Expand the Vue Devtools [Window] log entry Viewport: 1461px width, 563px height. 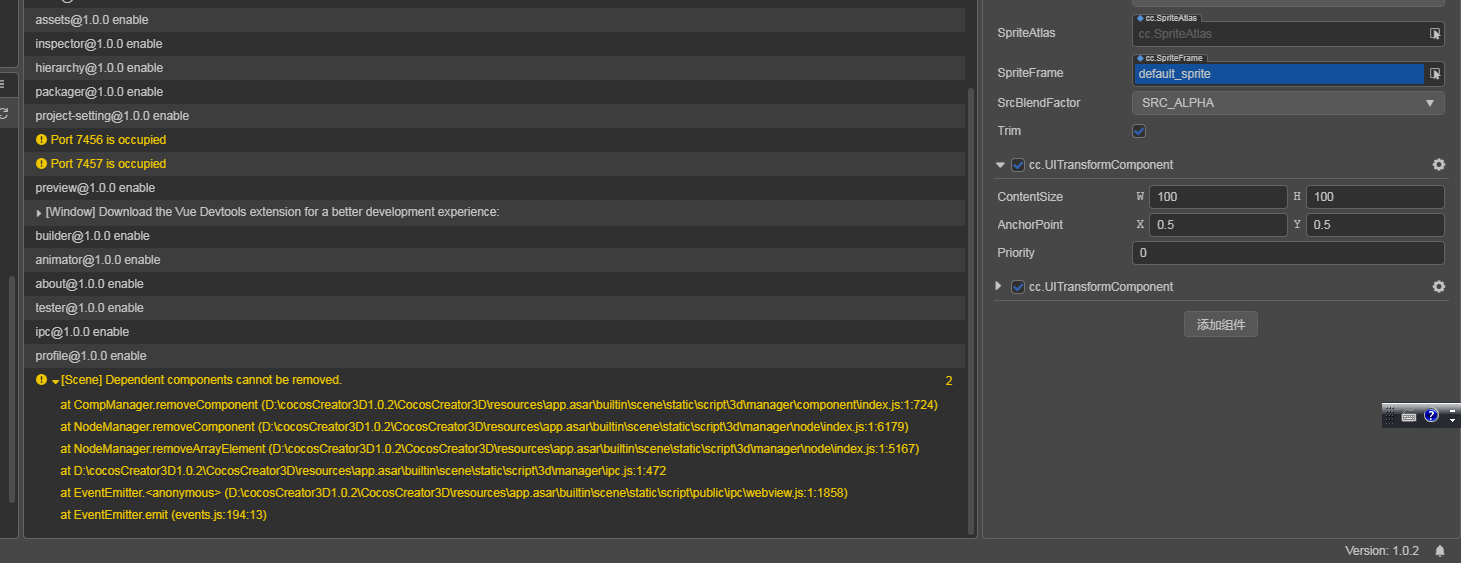(x=39, y=213)
